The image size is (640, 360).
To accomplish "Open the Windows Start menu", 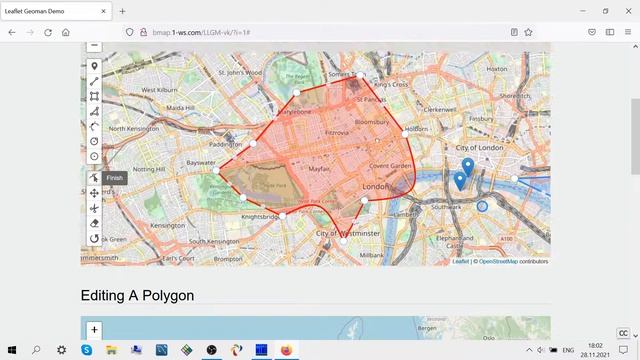I will pos(12,350).
